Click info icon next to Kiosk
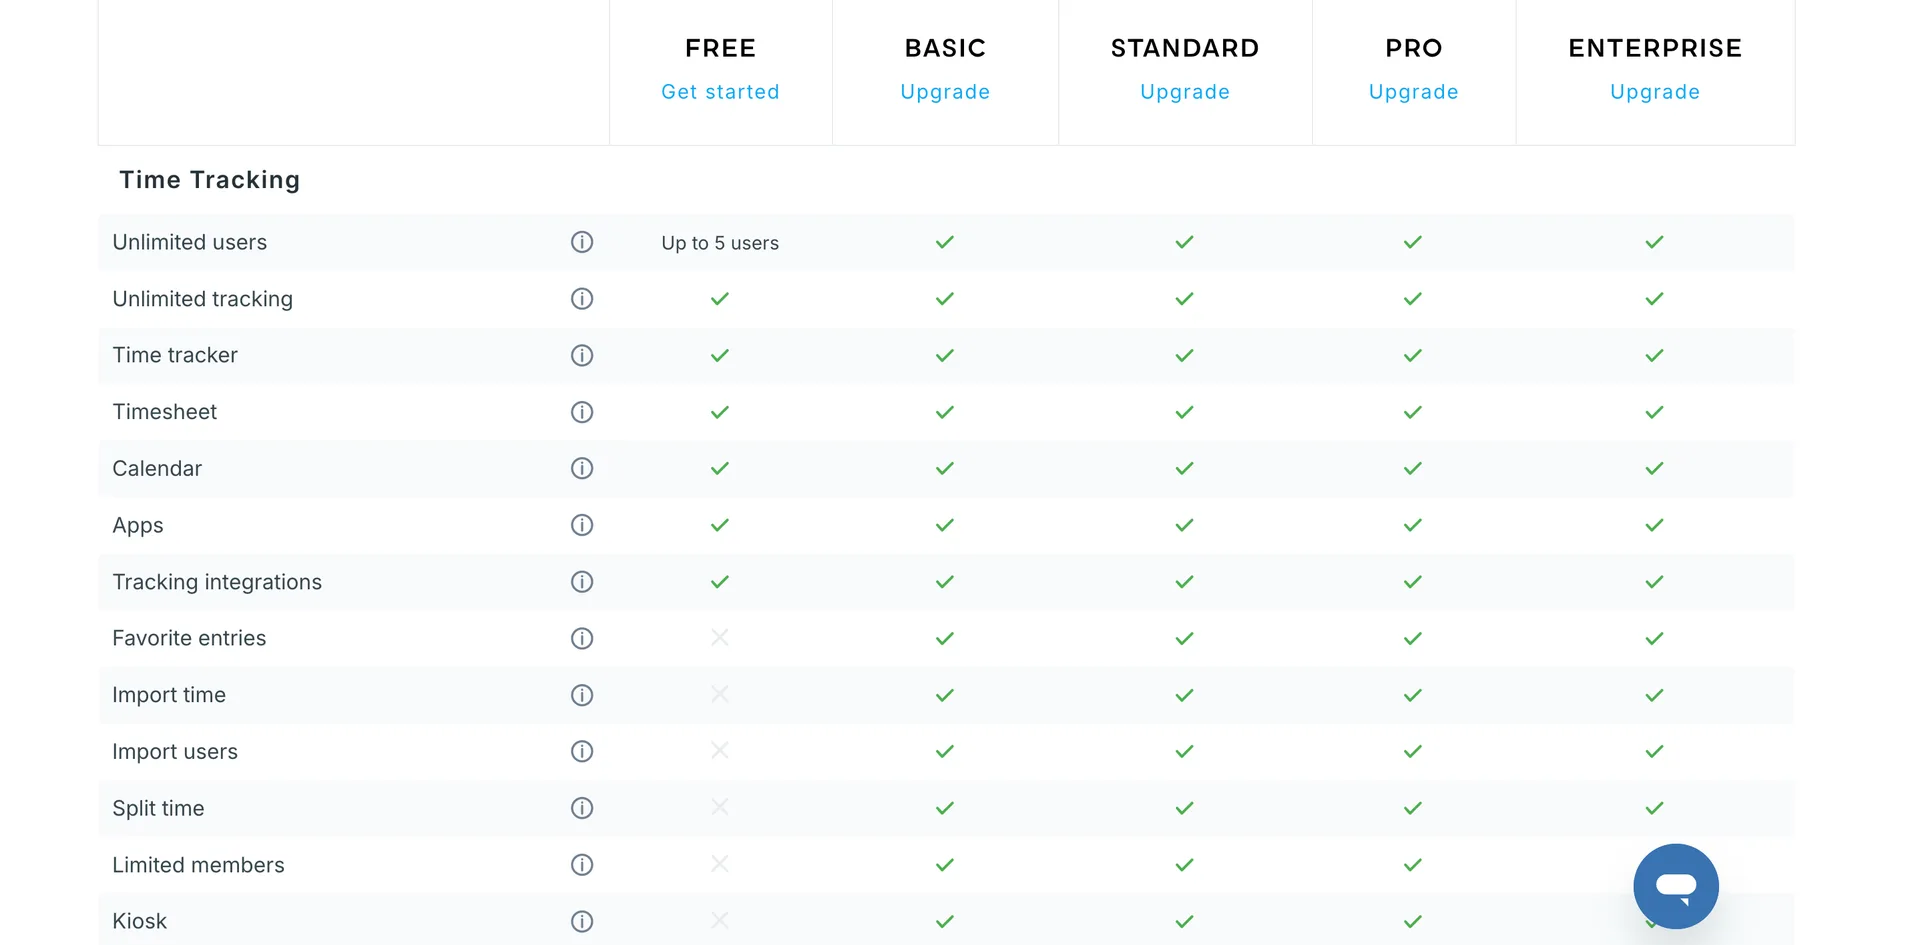1920x945 pixels. click(582, 921)
